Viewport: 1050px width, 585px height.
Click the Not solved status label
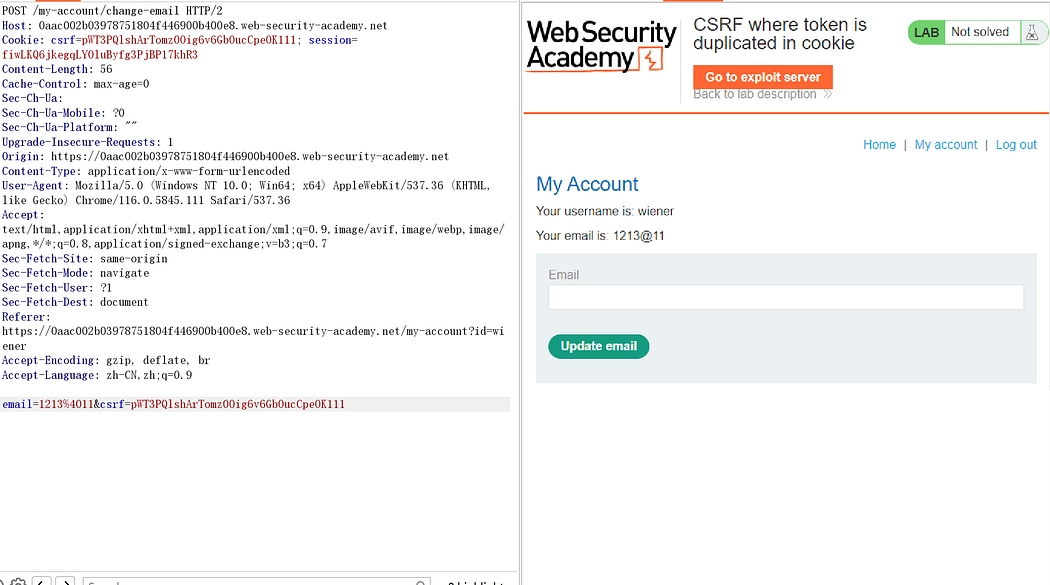[x=979, y=32]
